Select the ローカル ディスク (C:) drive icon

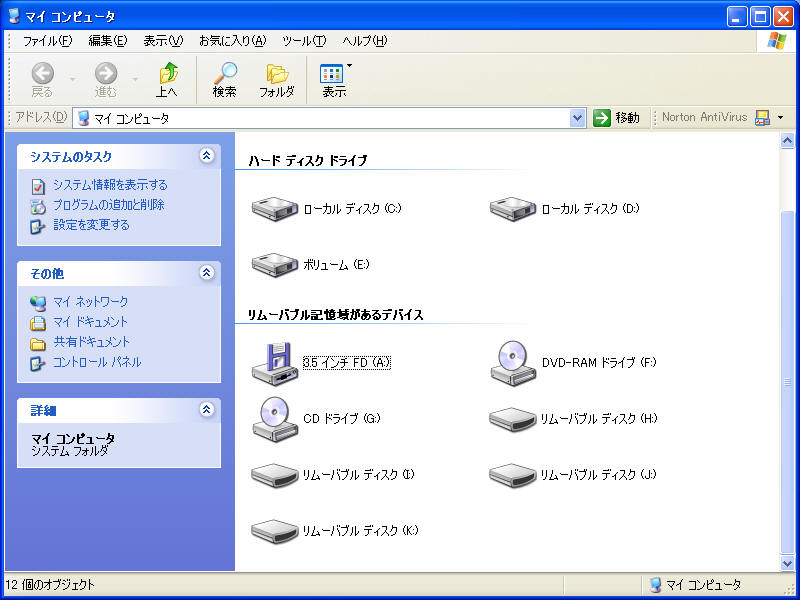tap(274, 209)
